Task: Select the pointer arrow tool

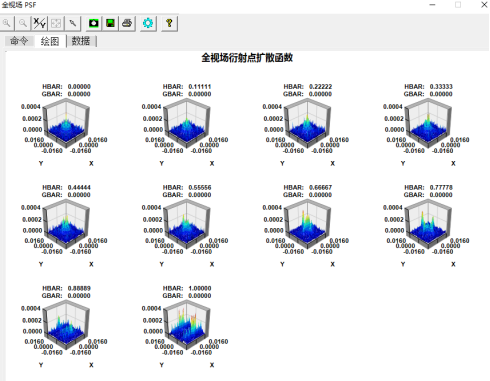Action: click(73, 23)
